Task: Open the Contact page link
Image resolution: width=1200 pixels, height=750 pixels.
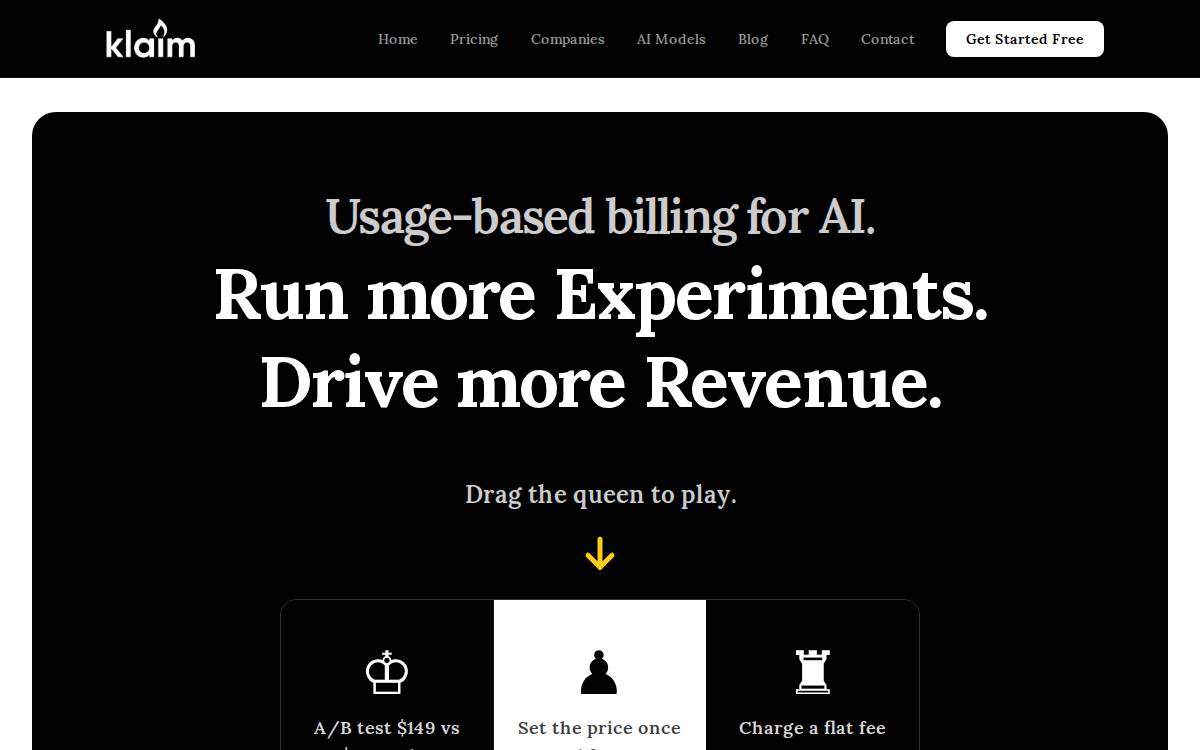Action: [888, 39]
